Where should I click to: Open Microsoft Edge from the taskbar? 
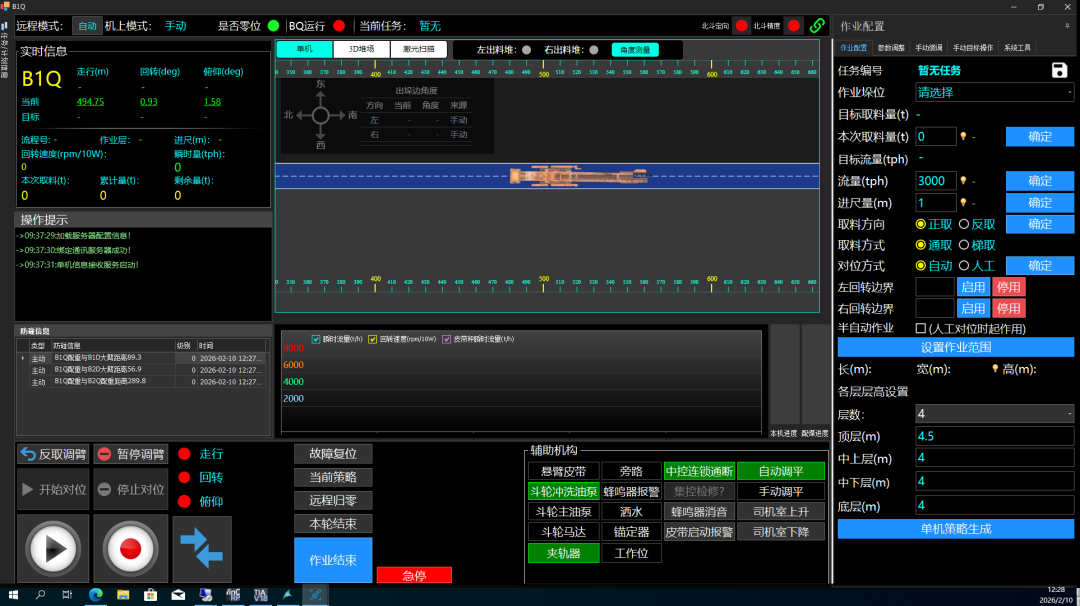(x=96, y=595)
